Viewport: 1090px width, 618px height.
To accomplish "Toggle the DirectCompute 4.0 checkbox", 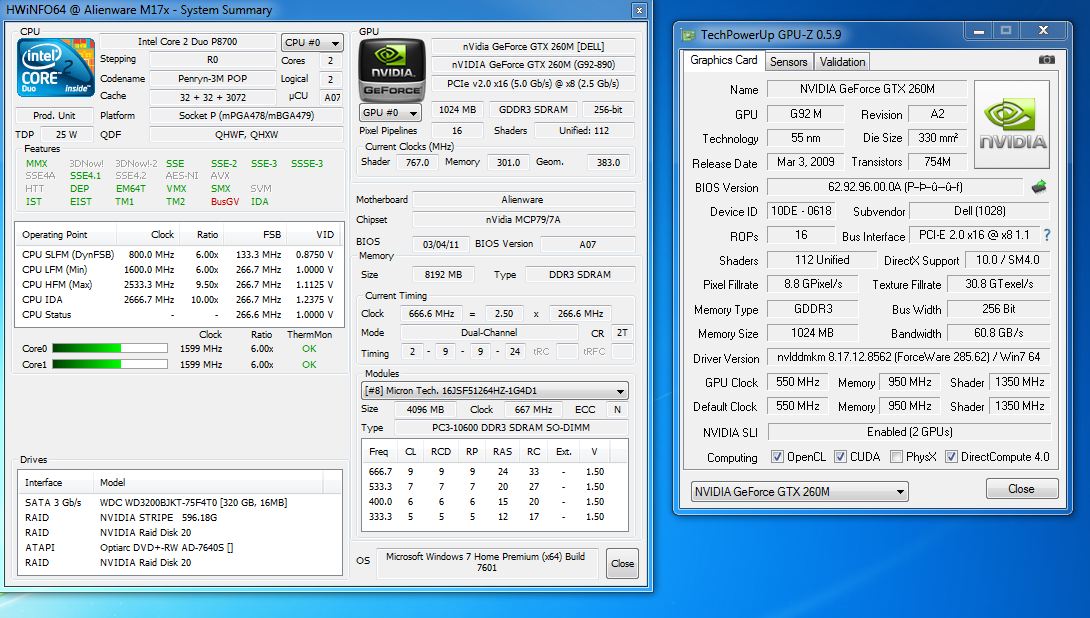I will click(952, 457).
